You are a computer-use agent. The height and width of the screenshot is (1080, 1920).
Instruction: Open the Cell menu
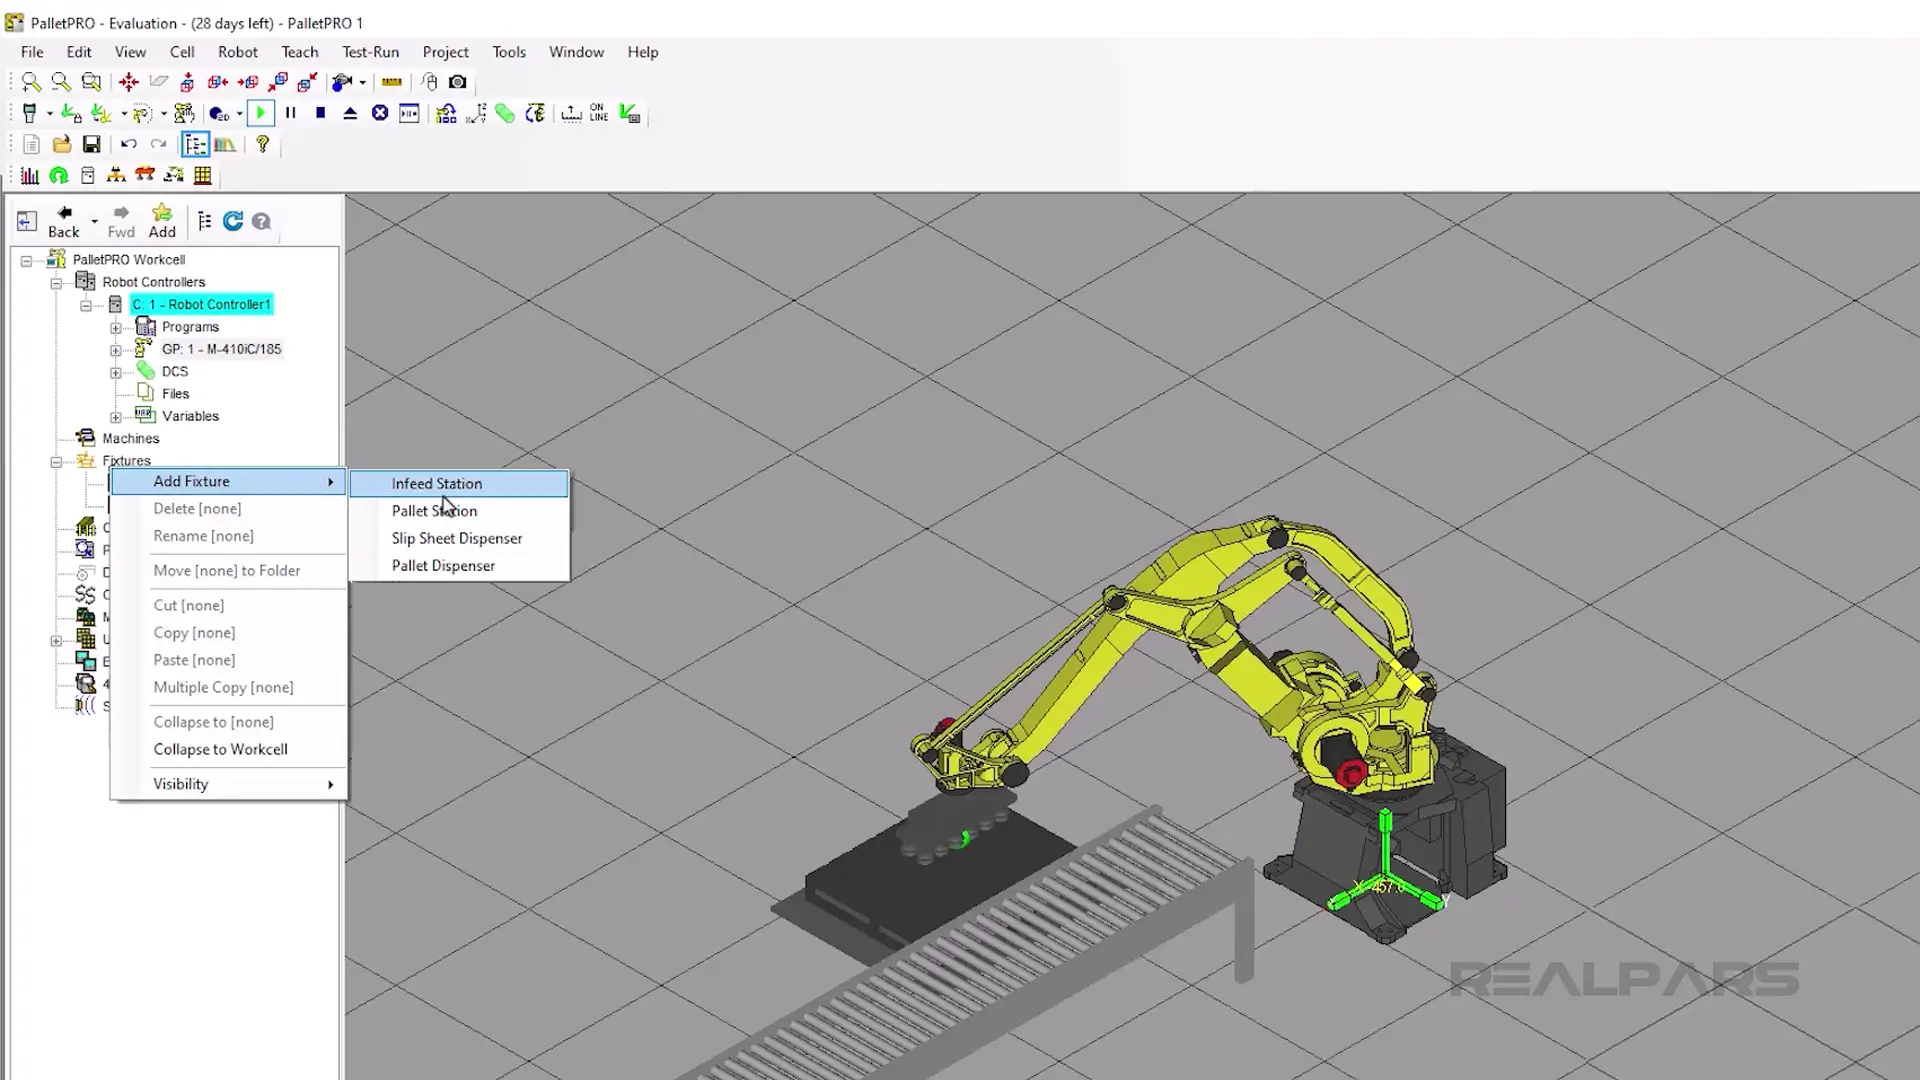pyautogui.click(x=182, y=52)
